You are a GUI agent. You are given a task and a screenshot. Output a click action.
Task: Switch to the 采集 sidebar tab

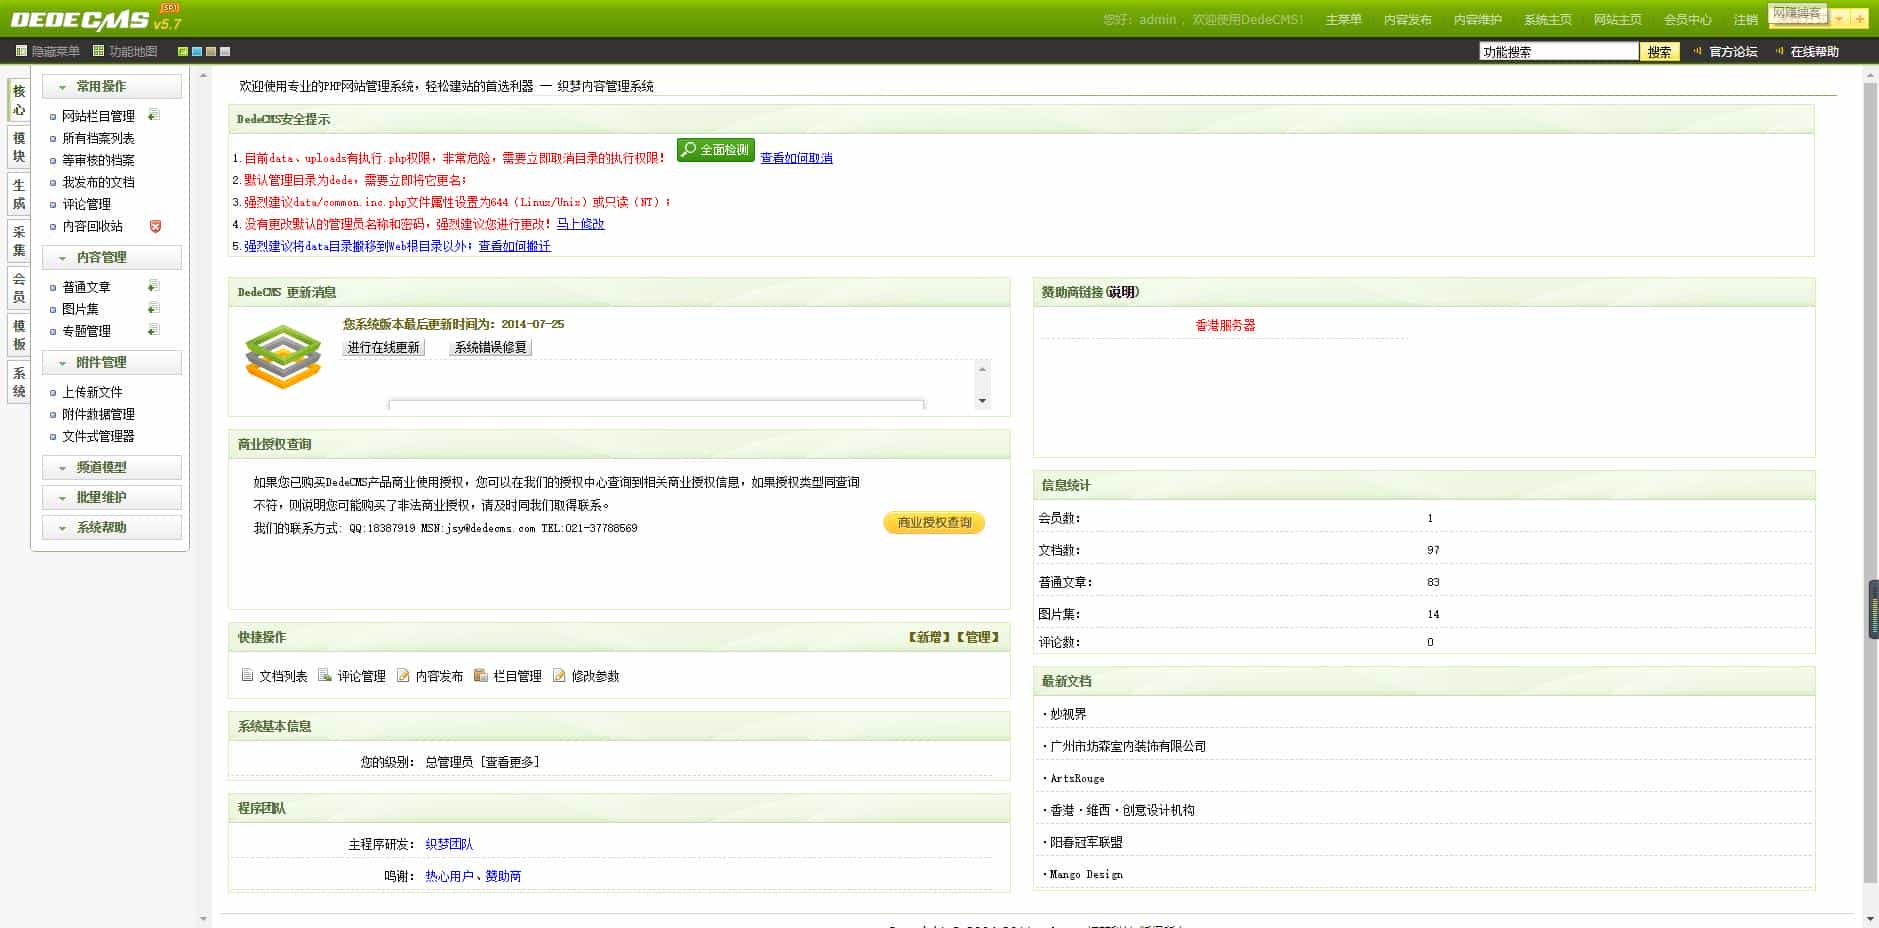point(19,241)
